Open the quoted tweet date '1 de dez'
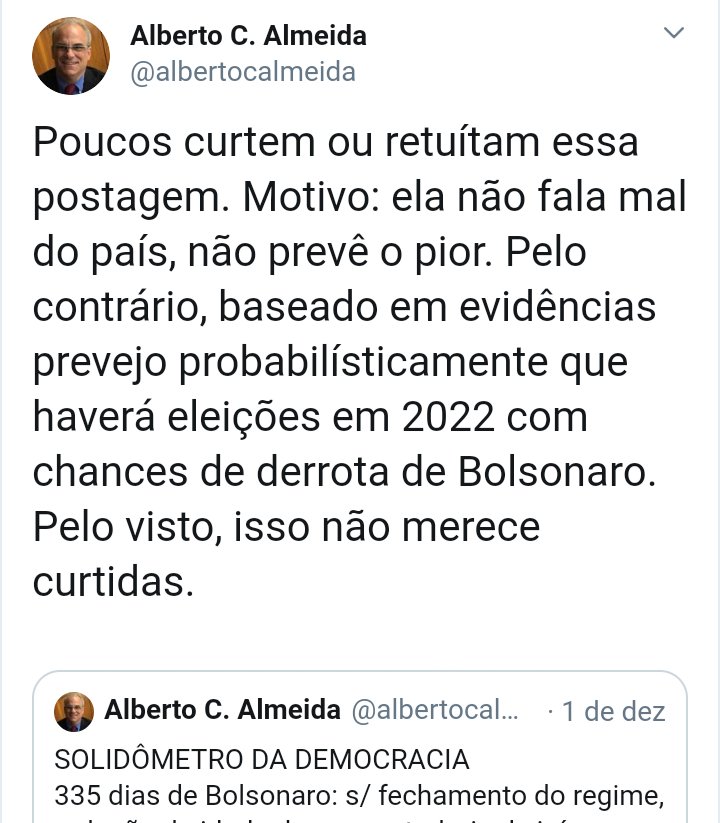 point(613,712)
